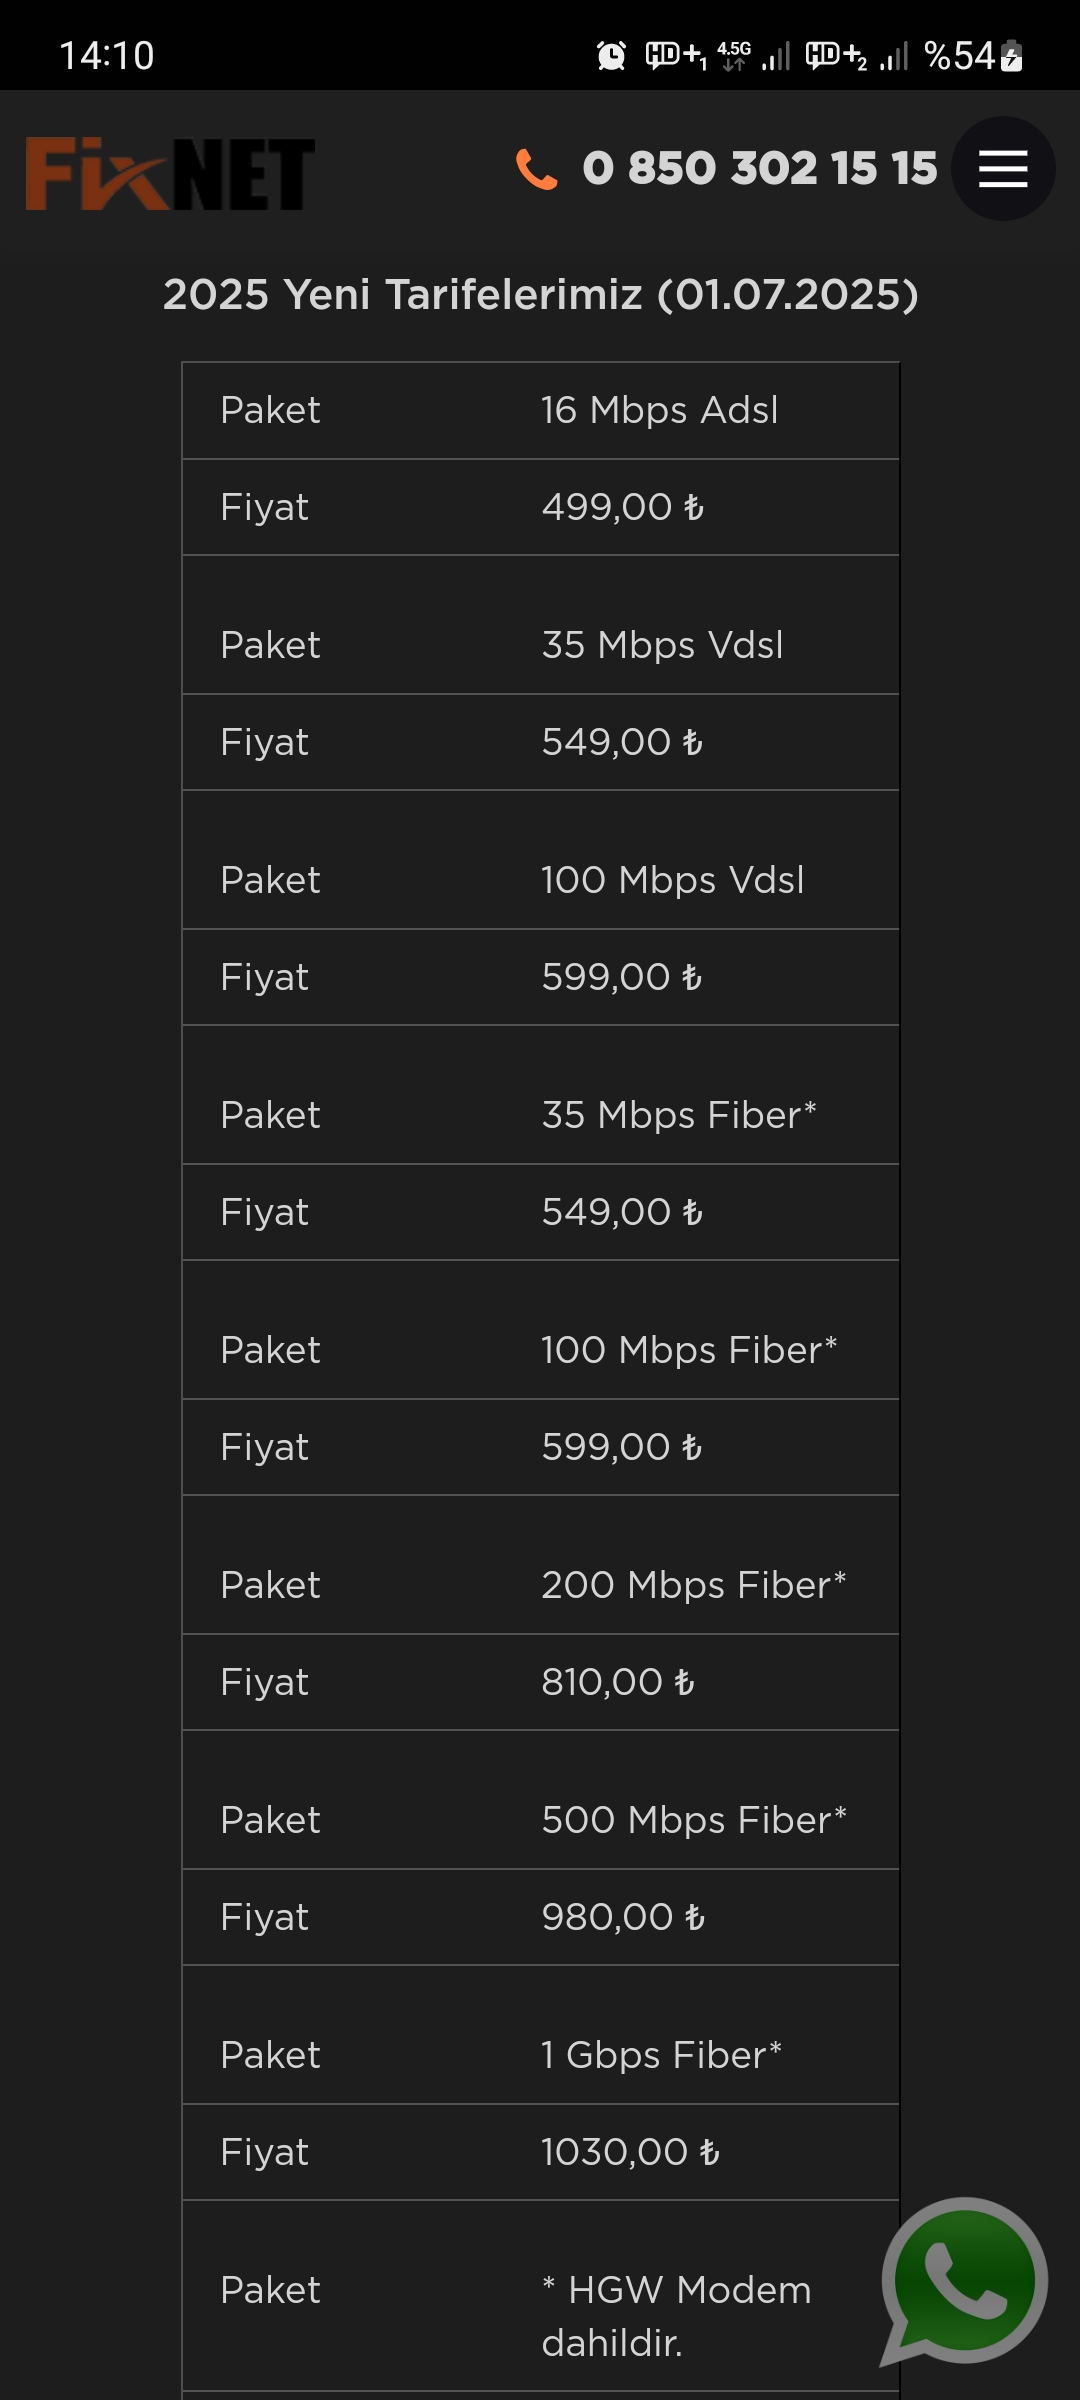Open the hamburger menu button
Viewport: 1080px width, 2400px height.
1003,168
